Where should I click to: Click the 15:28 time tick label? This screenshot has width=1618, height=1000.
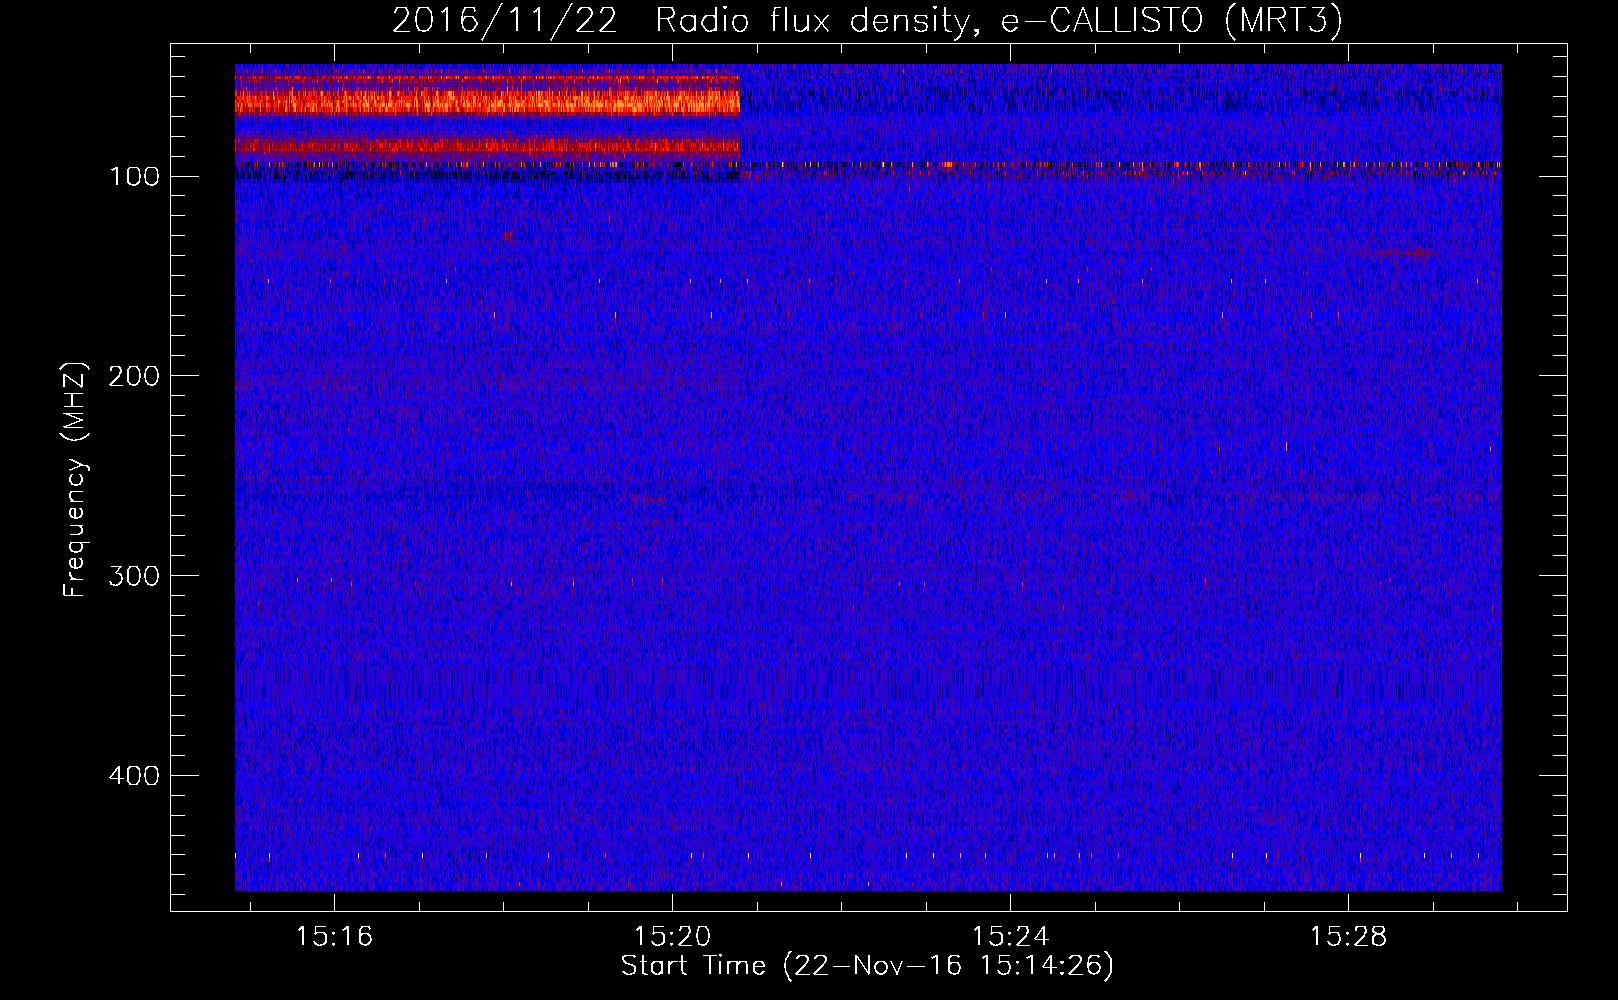pos(1349,936)
